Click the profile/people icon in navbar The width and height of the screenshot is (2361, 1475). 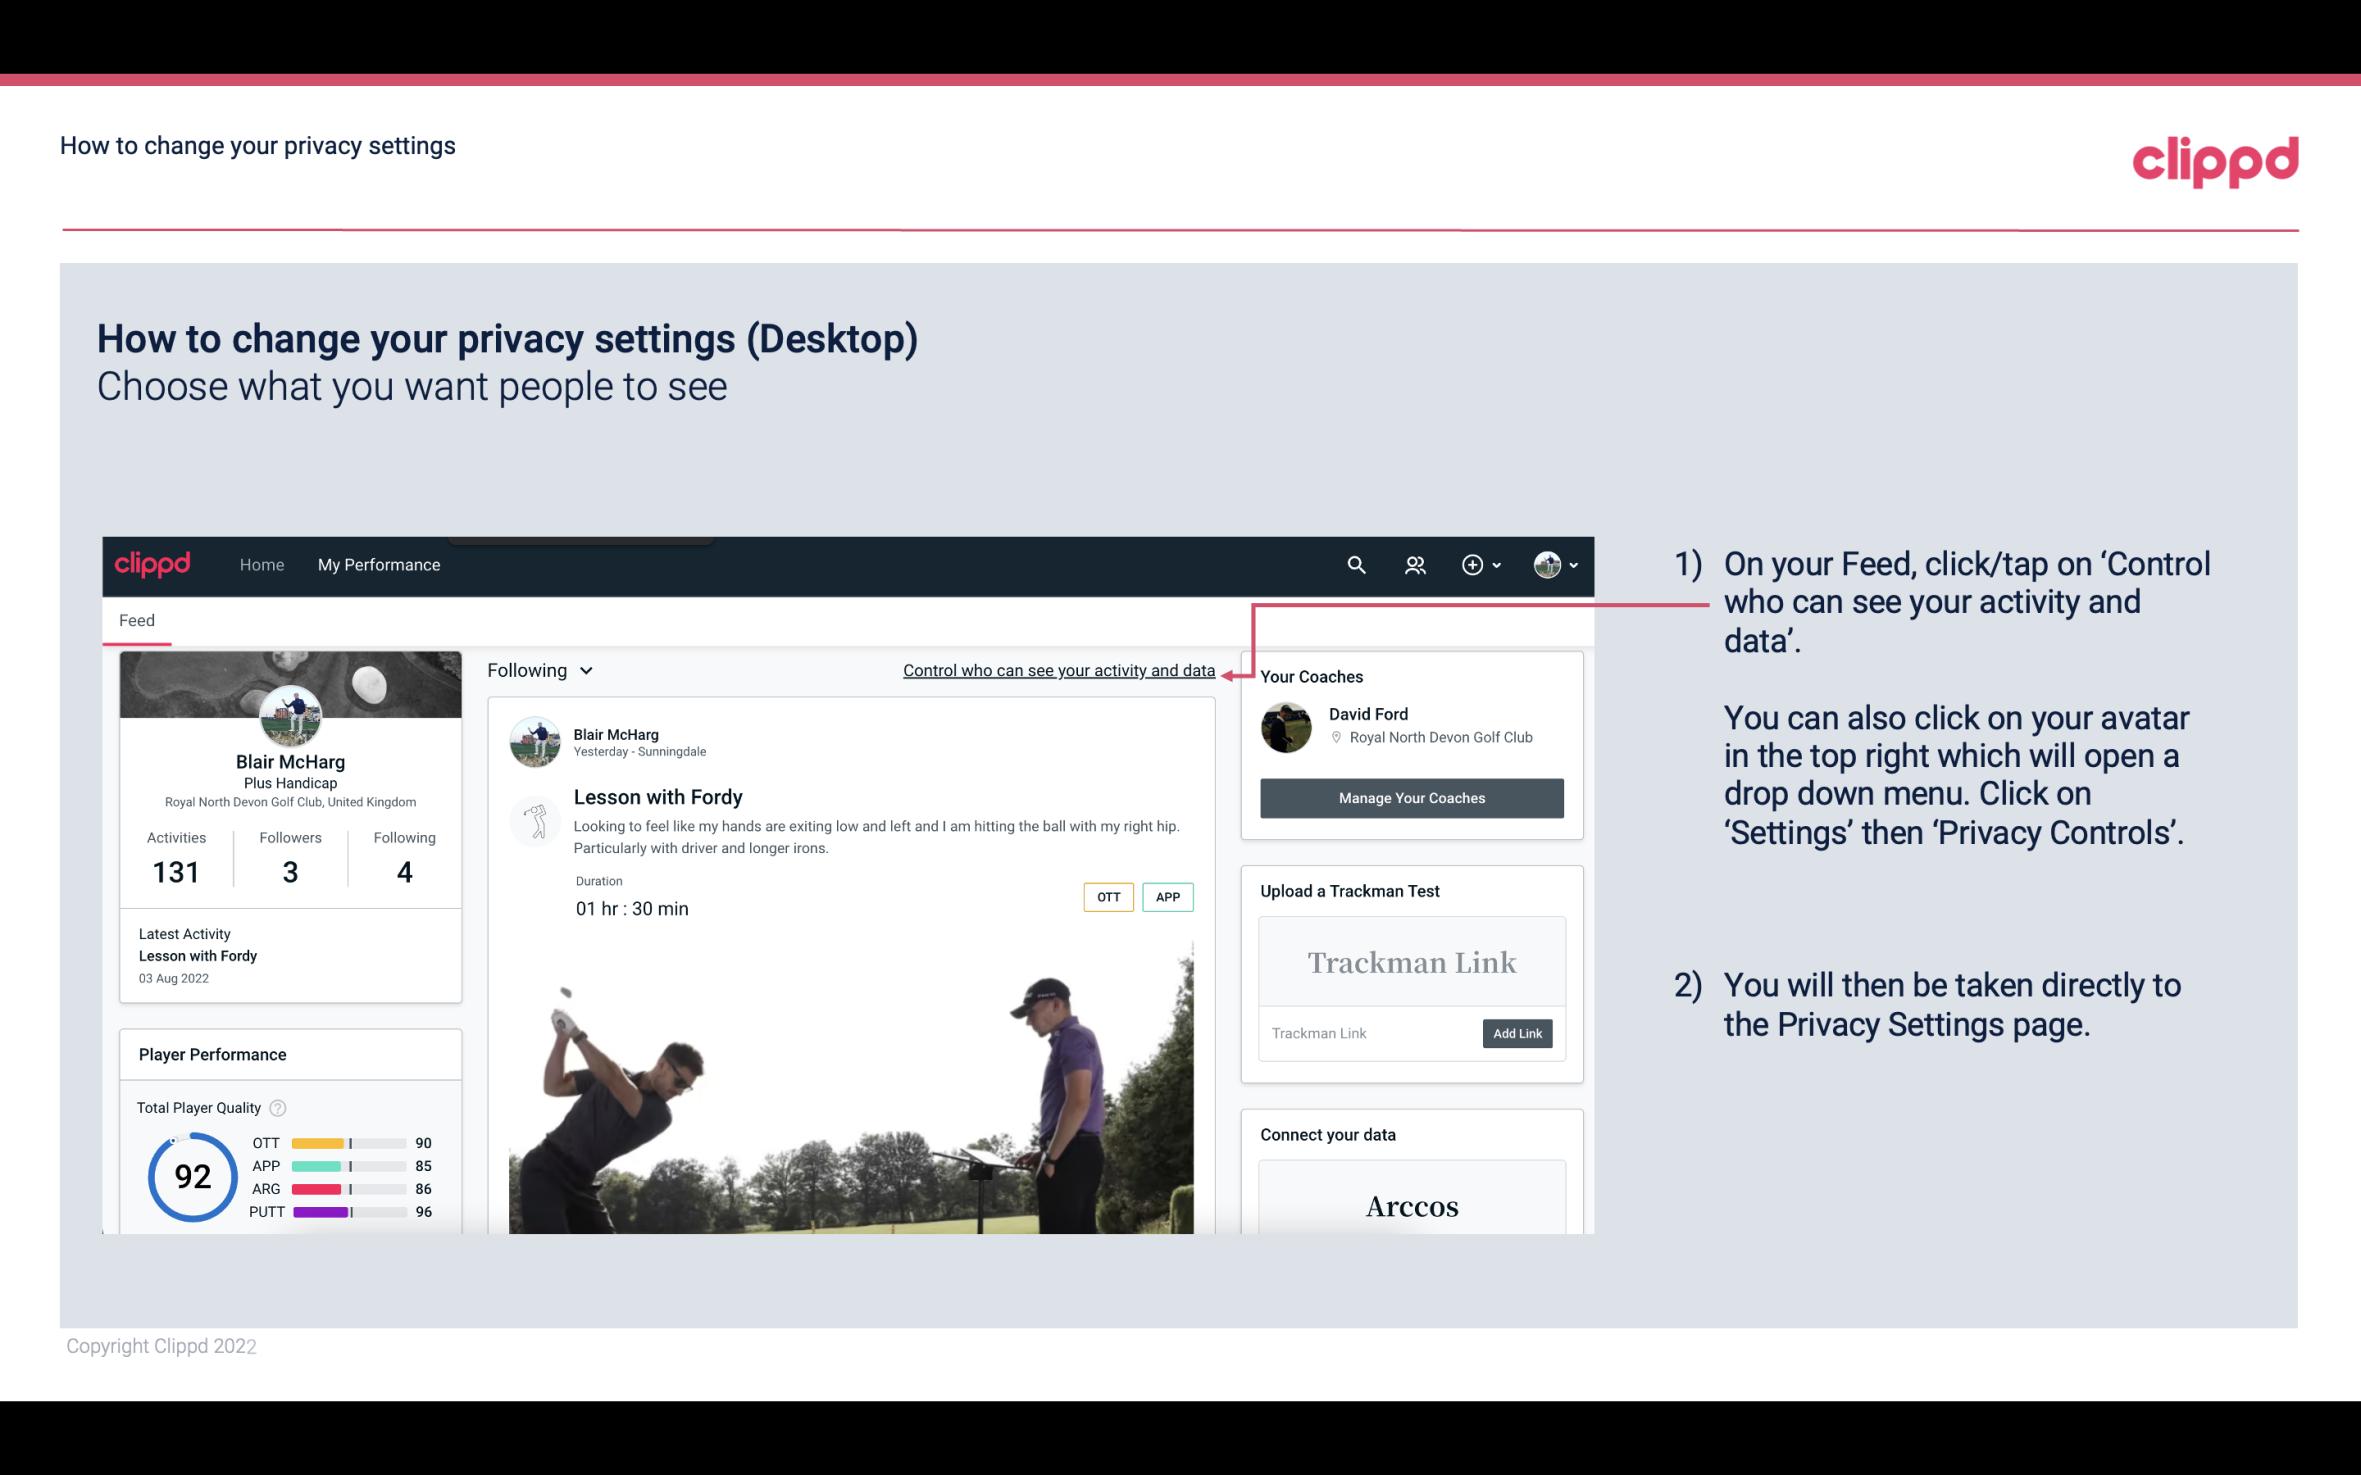[1413, 564]
